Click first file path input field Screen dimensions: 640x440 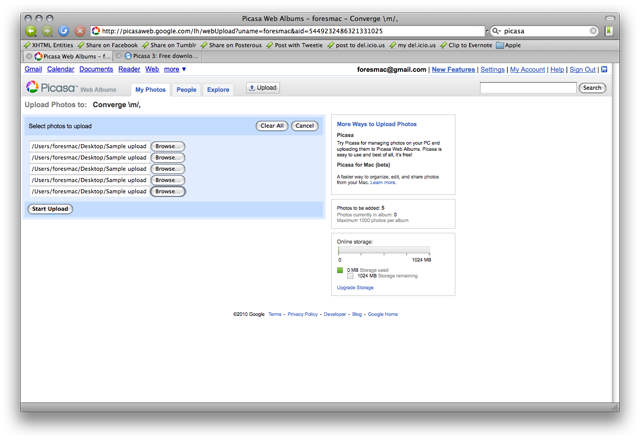(89, 146)
